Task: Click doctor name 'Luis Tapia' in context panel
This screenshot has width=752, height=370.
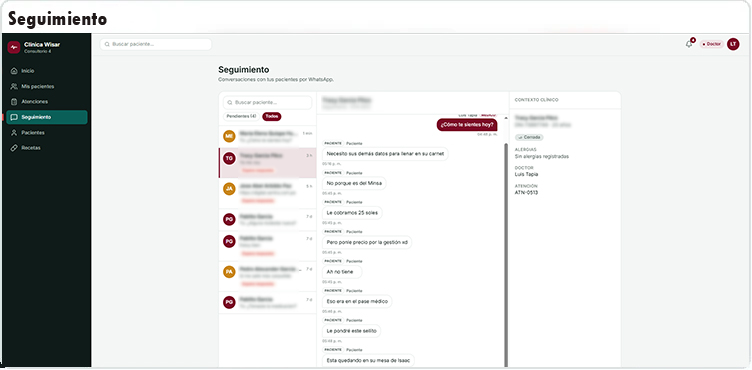Action: point(526,174)
